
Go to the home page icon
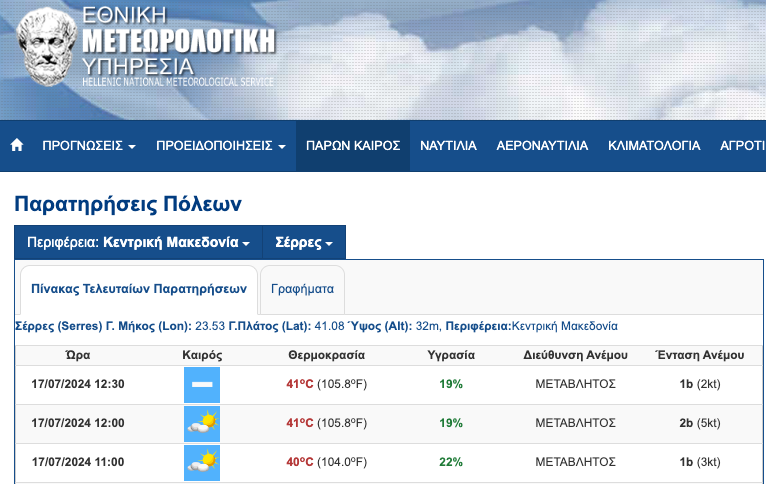(17, 145)
